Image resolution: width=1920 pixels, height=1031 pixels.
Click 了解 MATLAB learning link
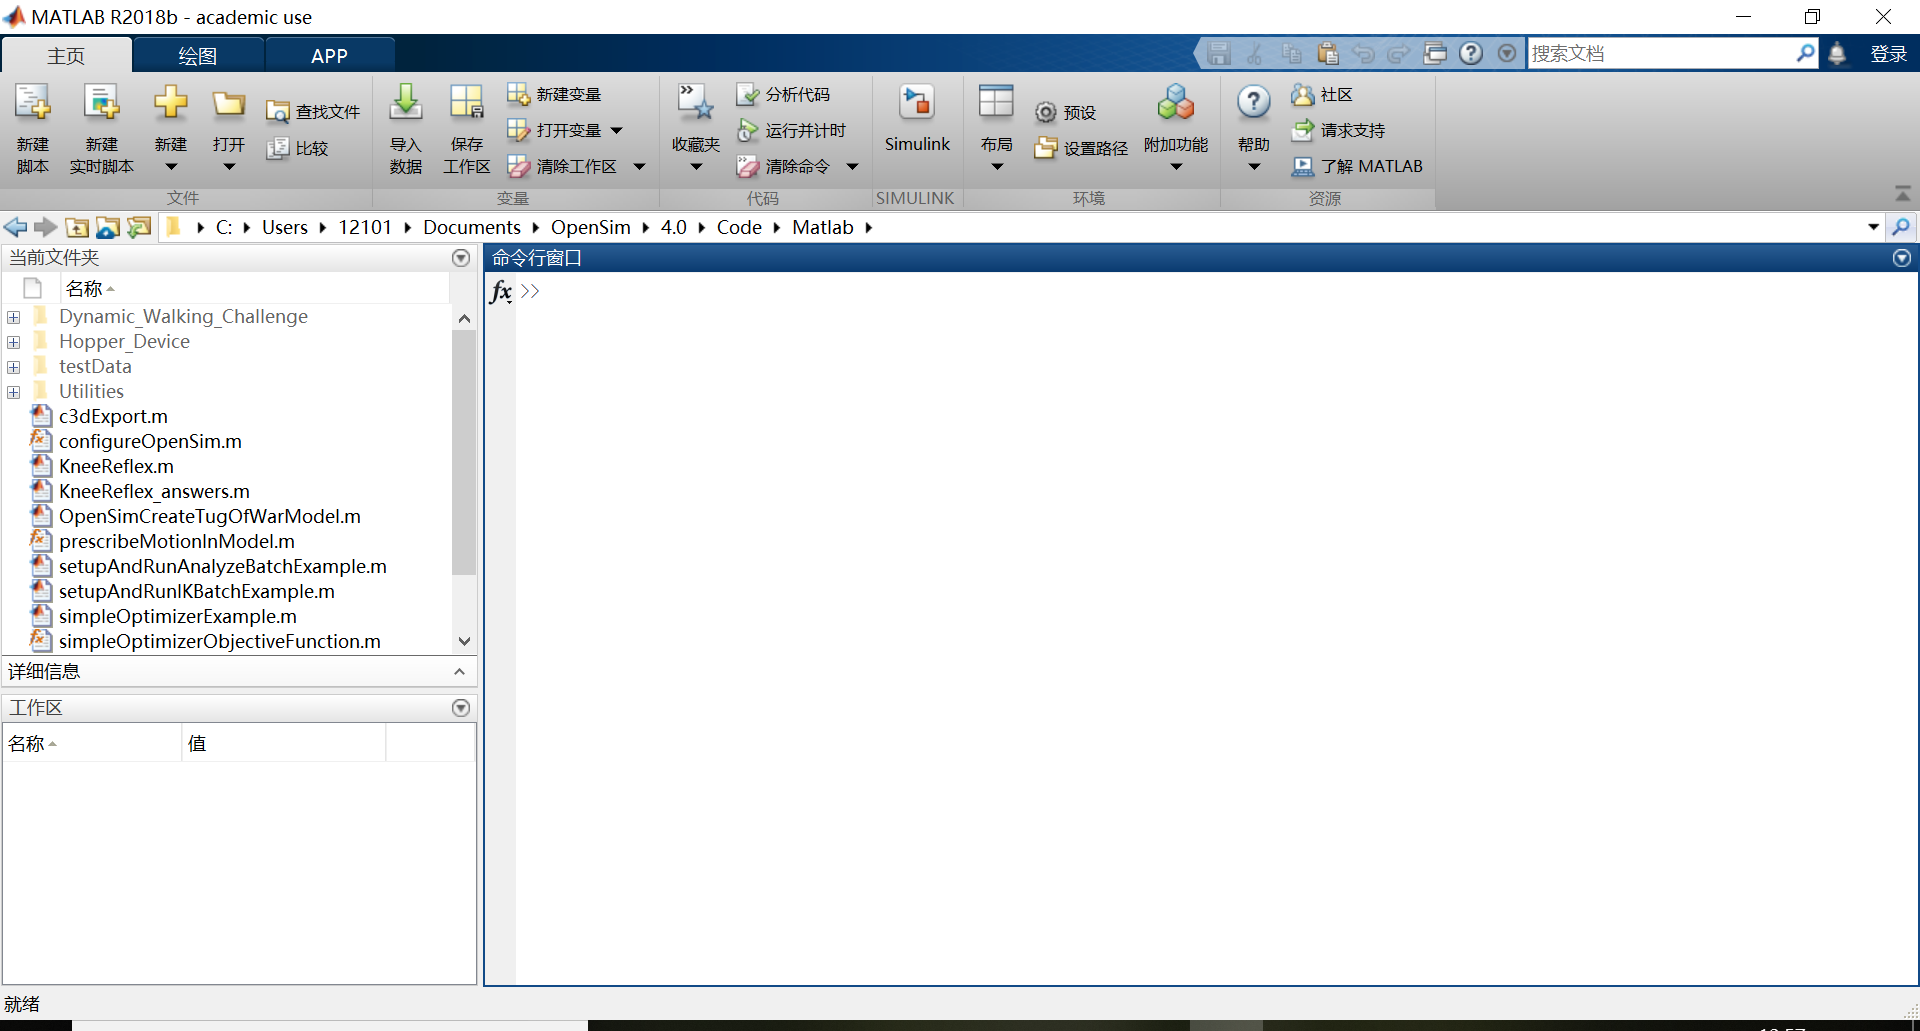1370,166
